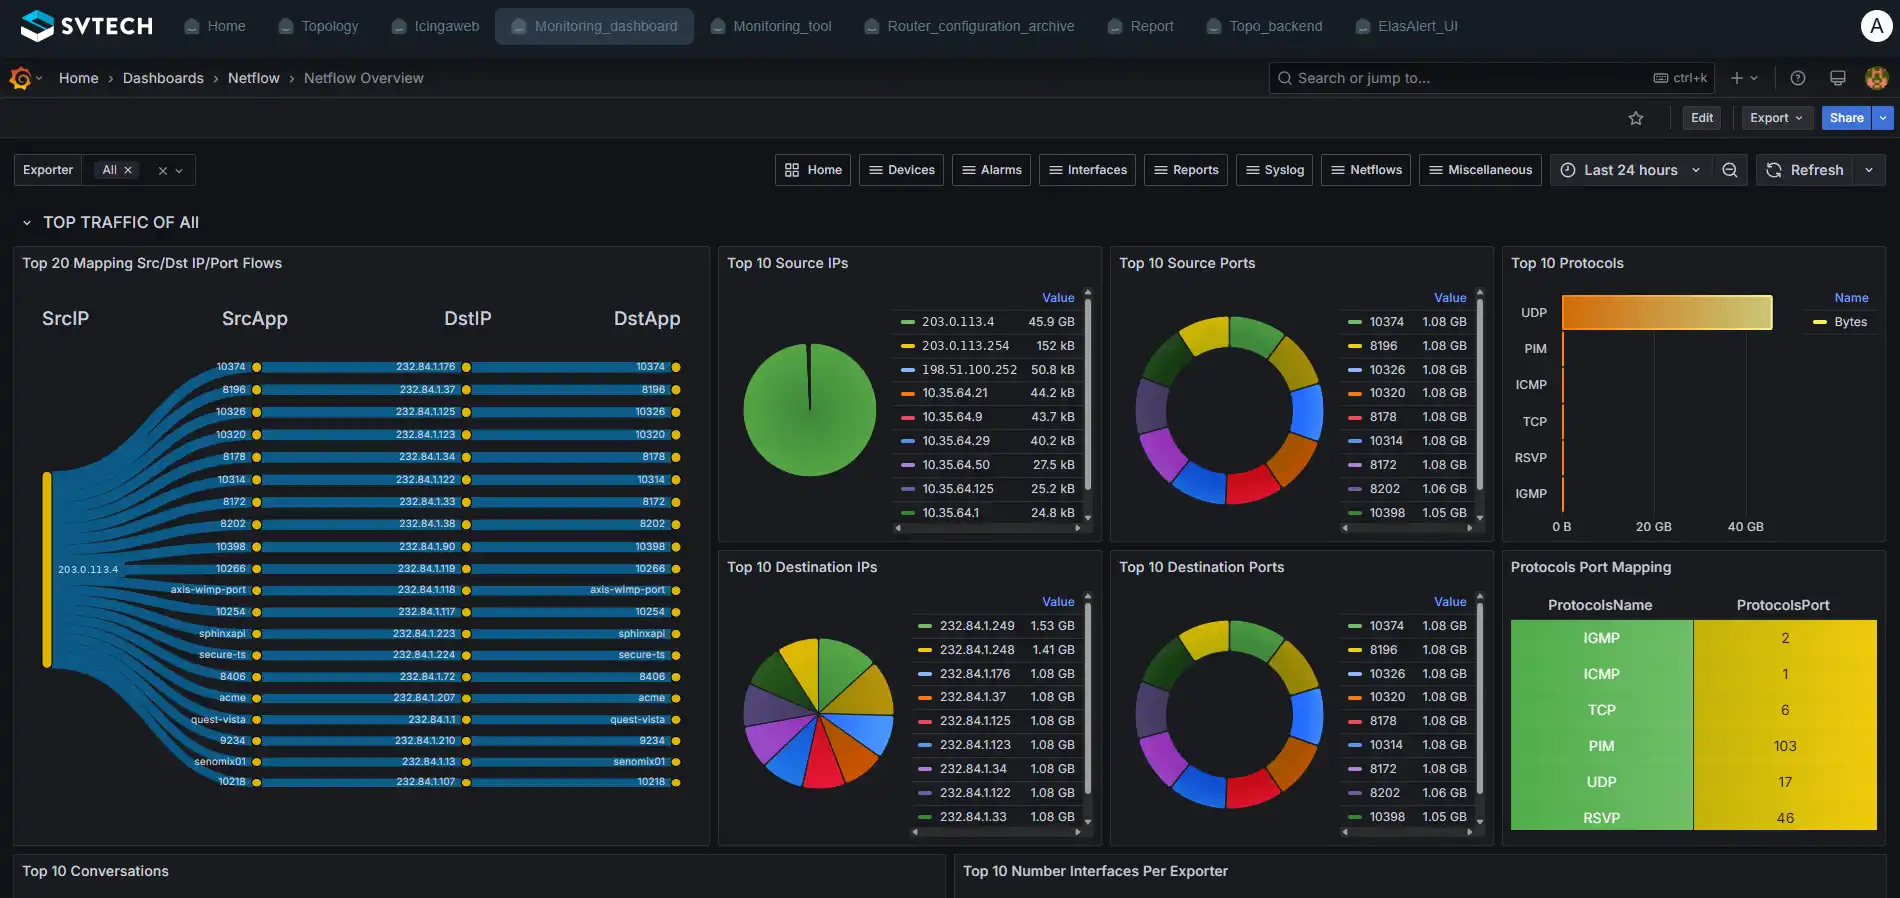Collapse the TOP TRAFFIC OF All row
Screen dimensions: 1900x898
(x=27, y=223)
